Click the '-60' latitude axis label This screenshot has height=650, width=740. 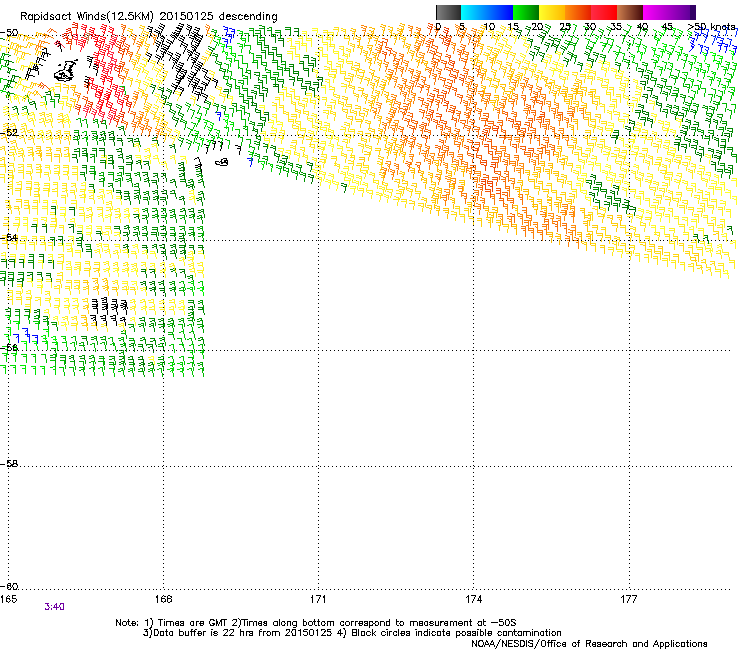tap(9, 587)
